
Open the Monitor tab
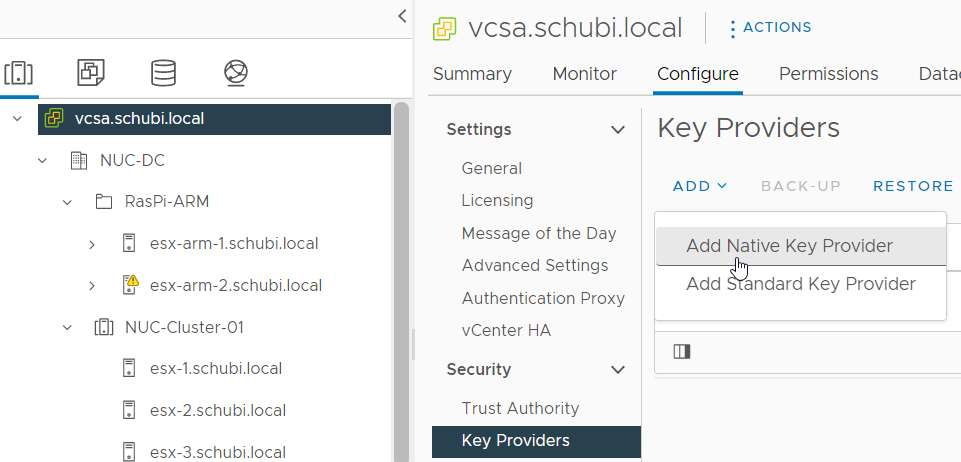tap(584, 74)
